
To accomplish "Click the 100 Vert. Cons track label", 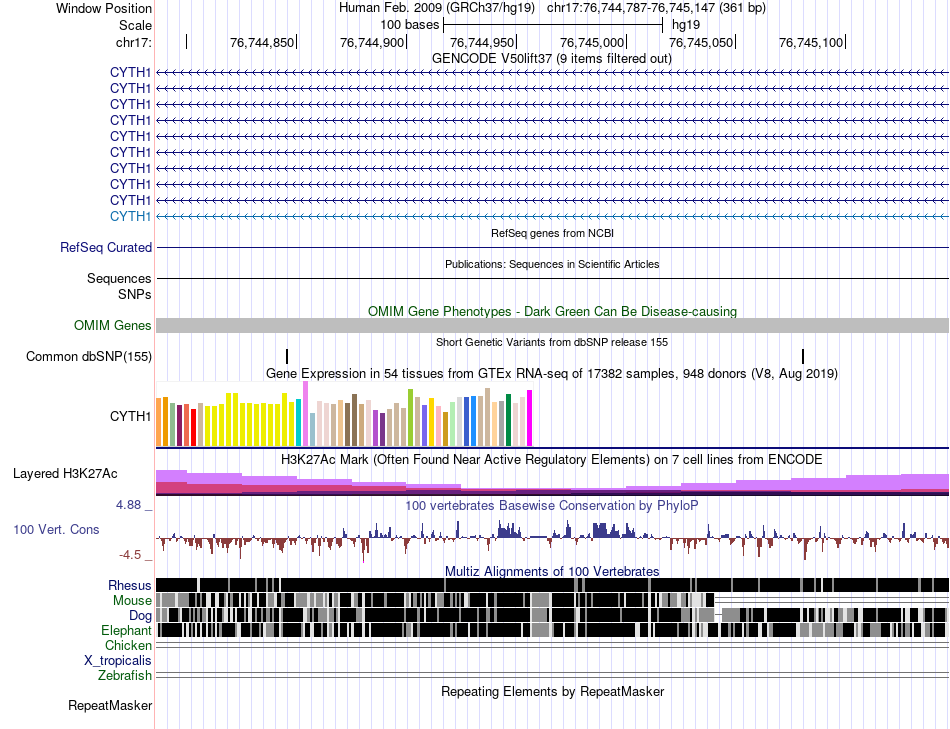I will click(56, 530).
